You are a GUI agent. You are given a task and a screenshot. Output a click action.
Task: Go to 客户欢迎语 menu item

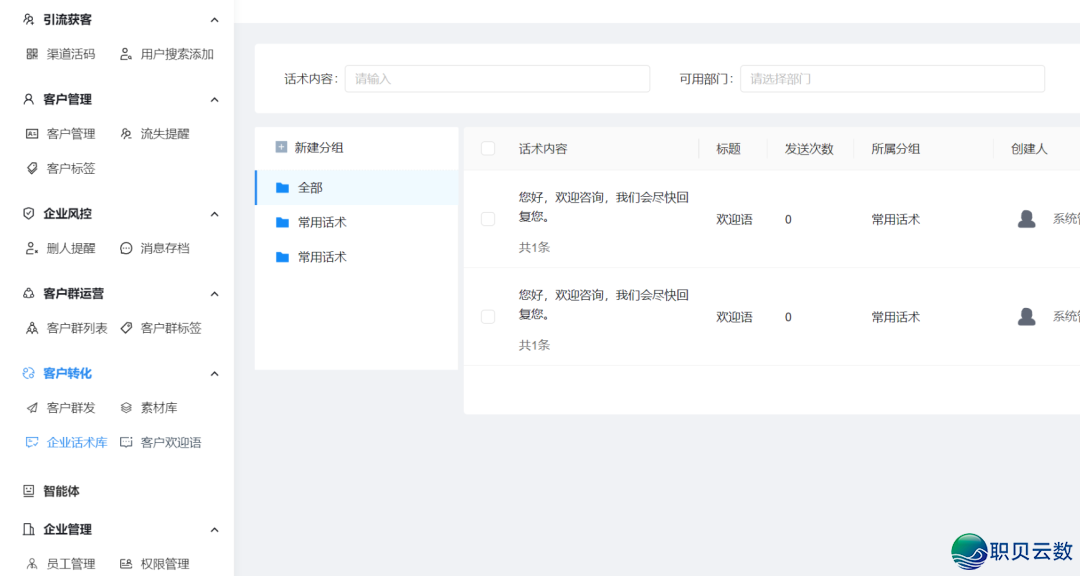pyautogui.click(x=170, y=442)
